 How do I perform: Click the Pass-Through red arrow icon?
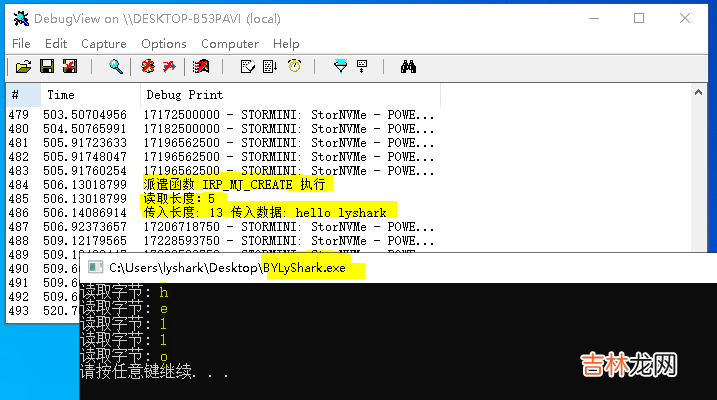click(x=169, y=67)
